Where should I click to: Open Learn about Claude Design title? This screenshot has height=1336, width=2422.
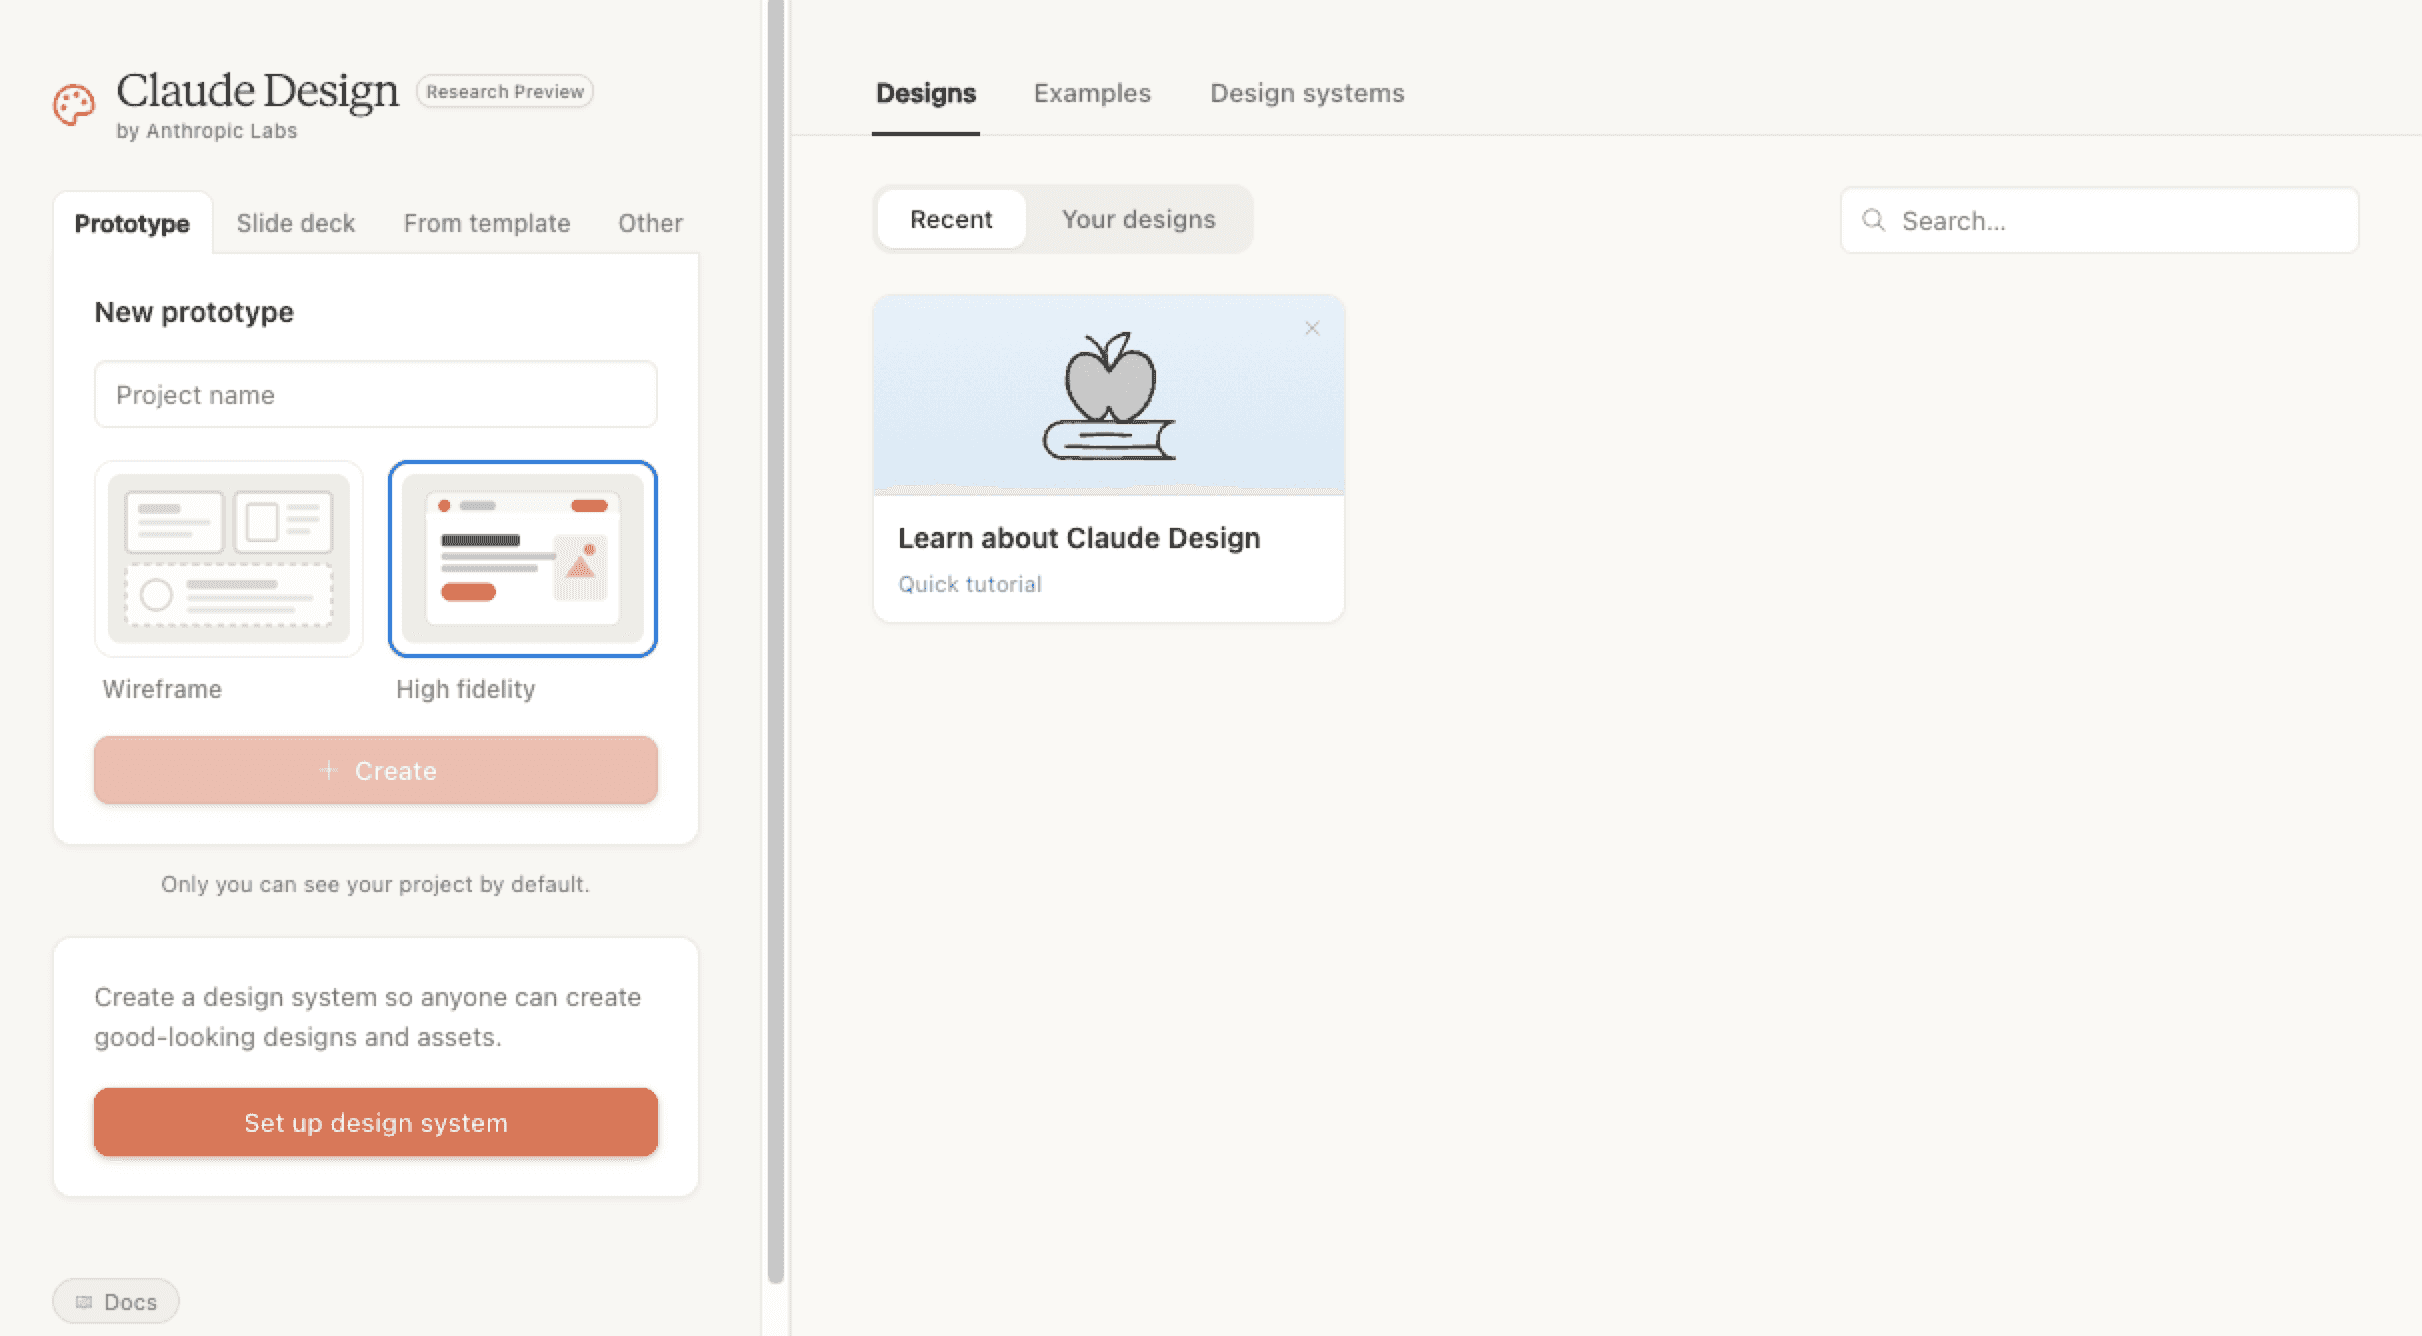[1079, 538]
